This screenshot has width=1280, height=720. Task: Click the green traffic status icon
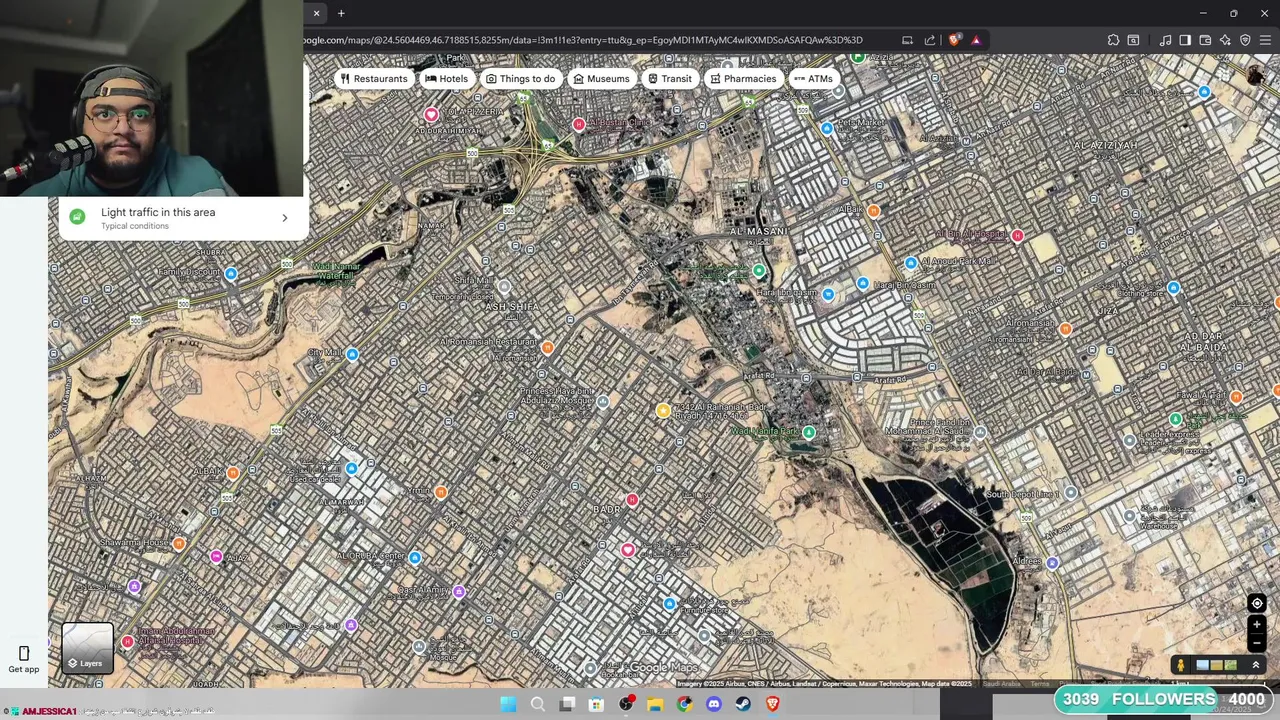coord(77,217)
